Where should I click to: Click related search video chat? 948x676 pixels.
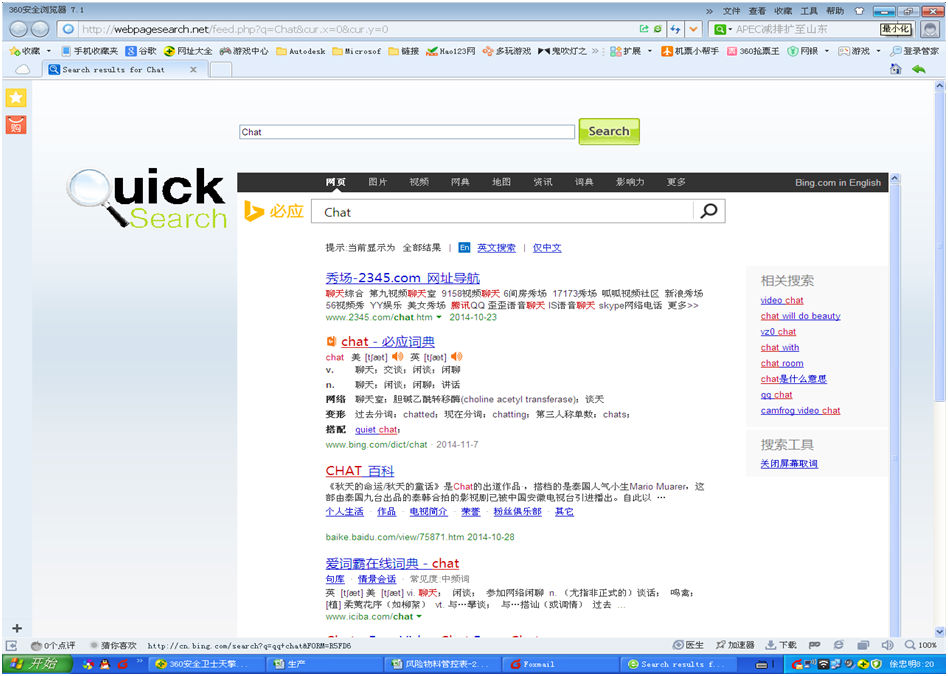click(x=782, y=301)
